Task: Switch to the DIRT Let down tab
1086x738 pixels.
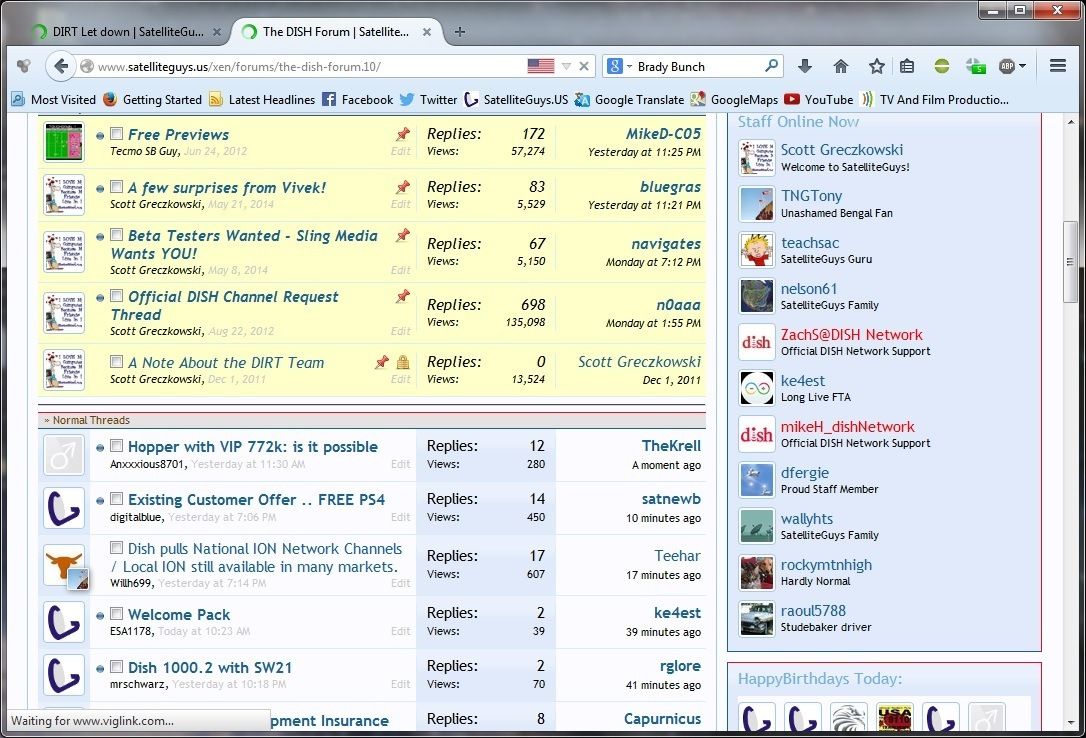Action: 127,32
